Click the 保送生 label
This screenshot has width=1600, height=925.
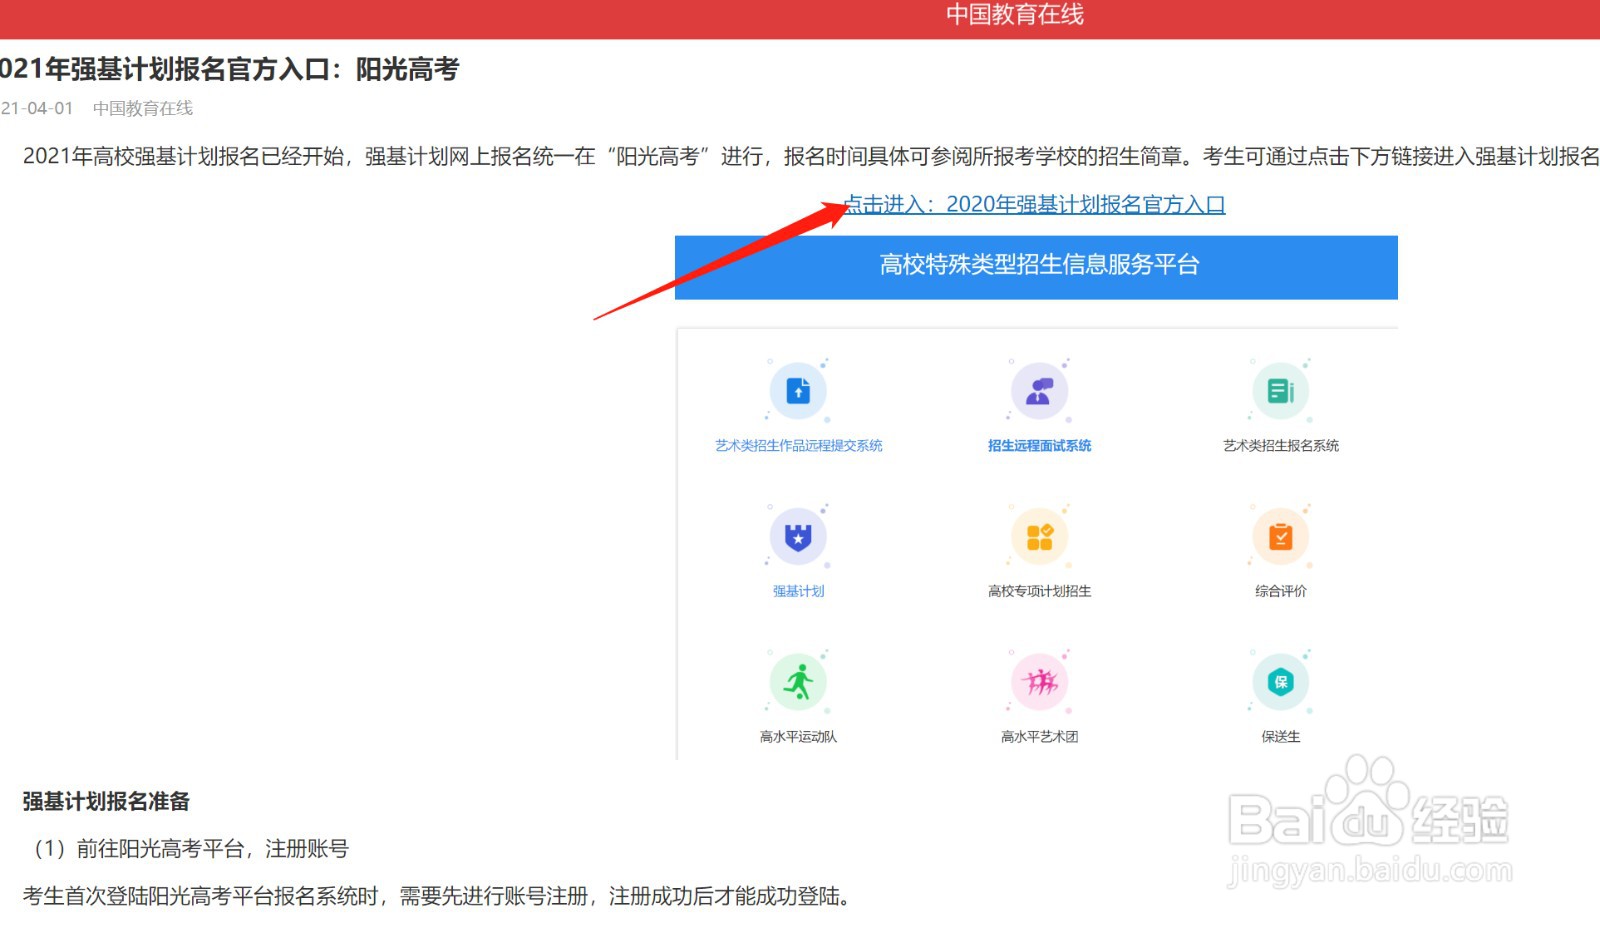click(1281, 737)
